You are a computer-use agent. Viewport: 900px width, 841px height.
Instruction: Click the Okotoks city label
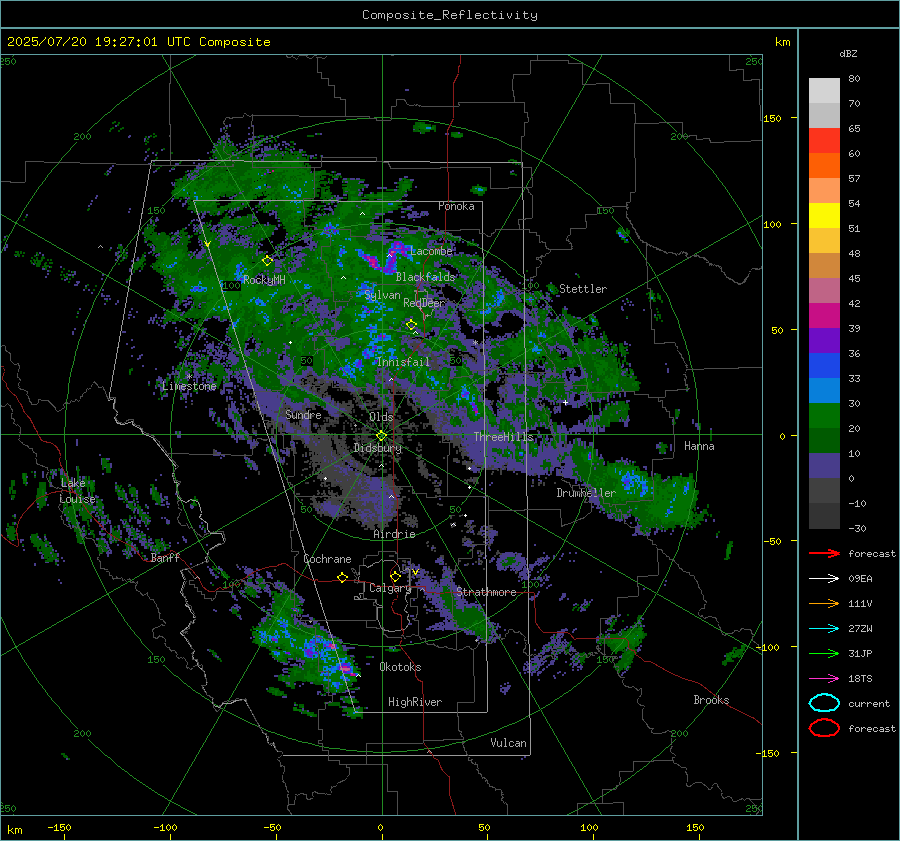coord(400,667)
